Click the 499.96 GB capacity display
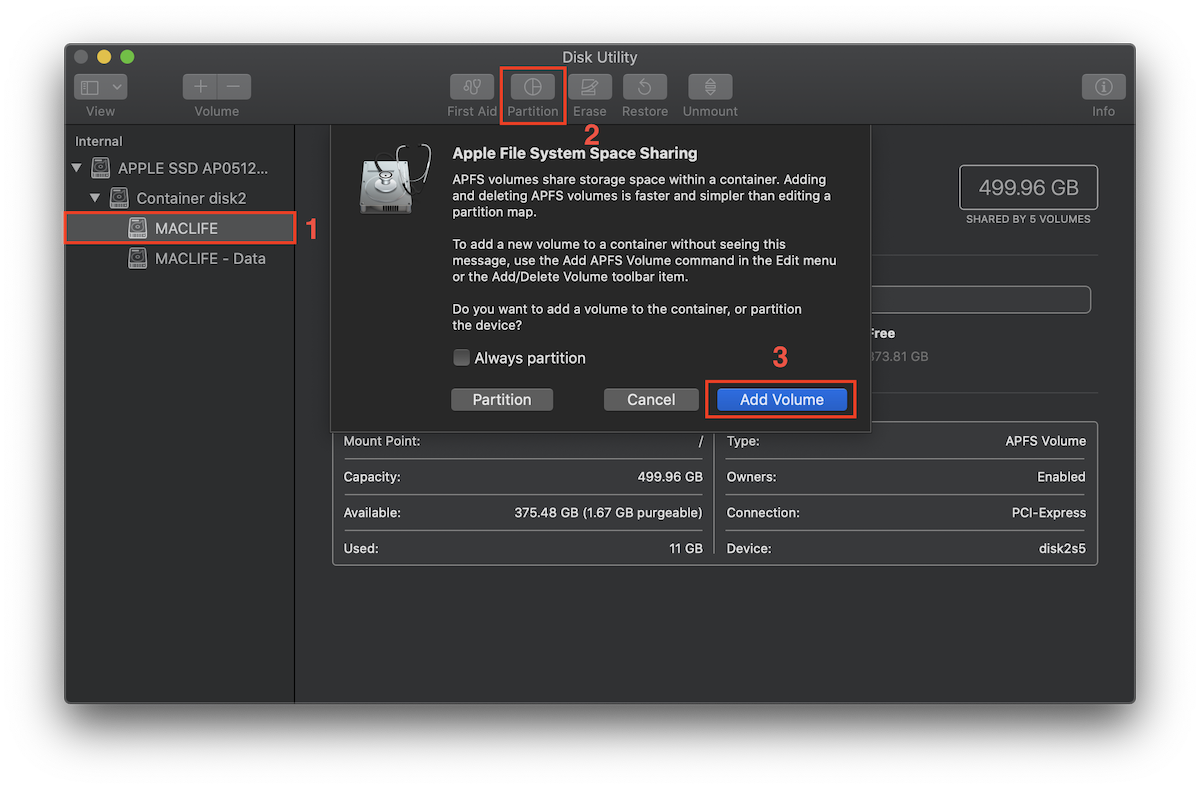Screen dimensions: 1200x789 1028,187
